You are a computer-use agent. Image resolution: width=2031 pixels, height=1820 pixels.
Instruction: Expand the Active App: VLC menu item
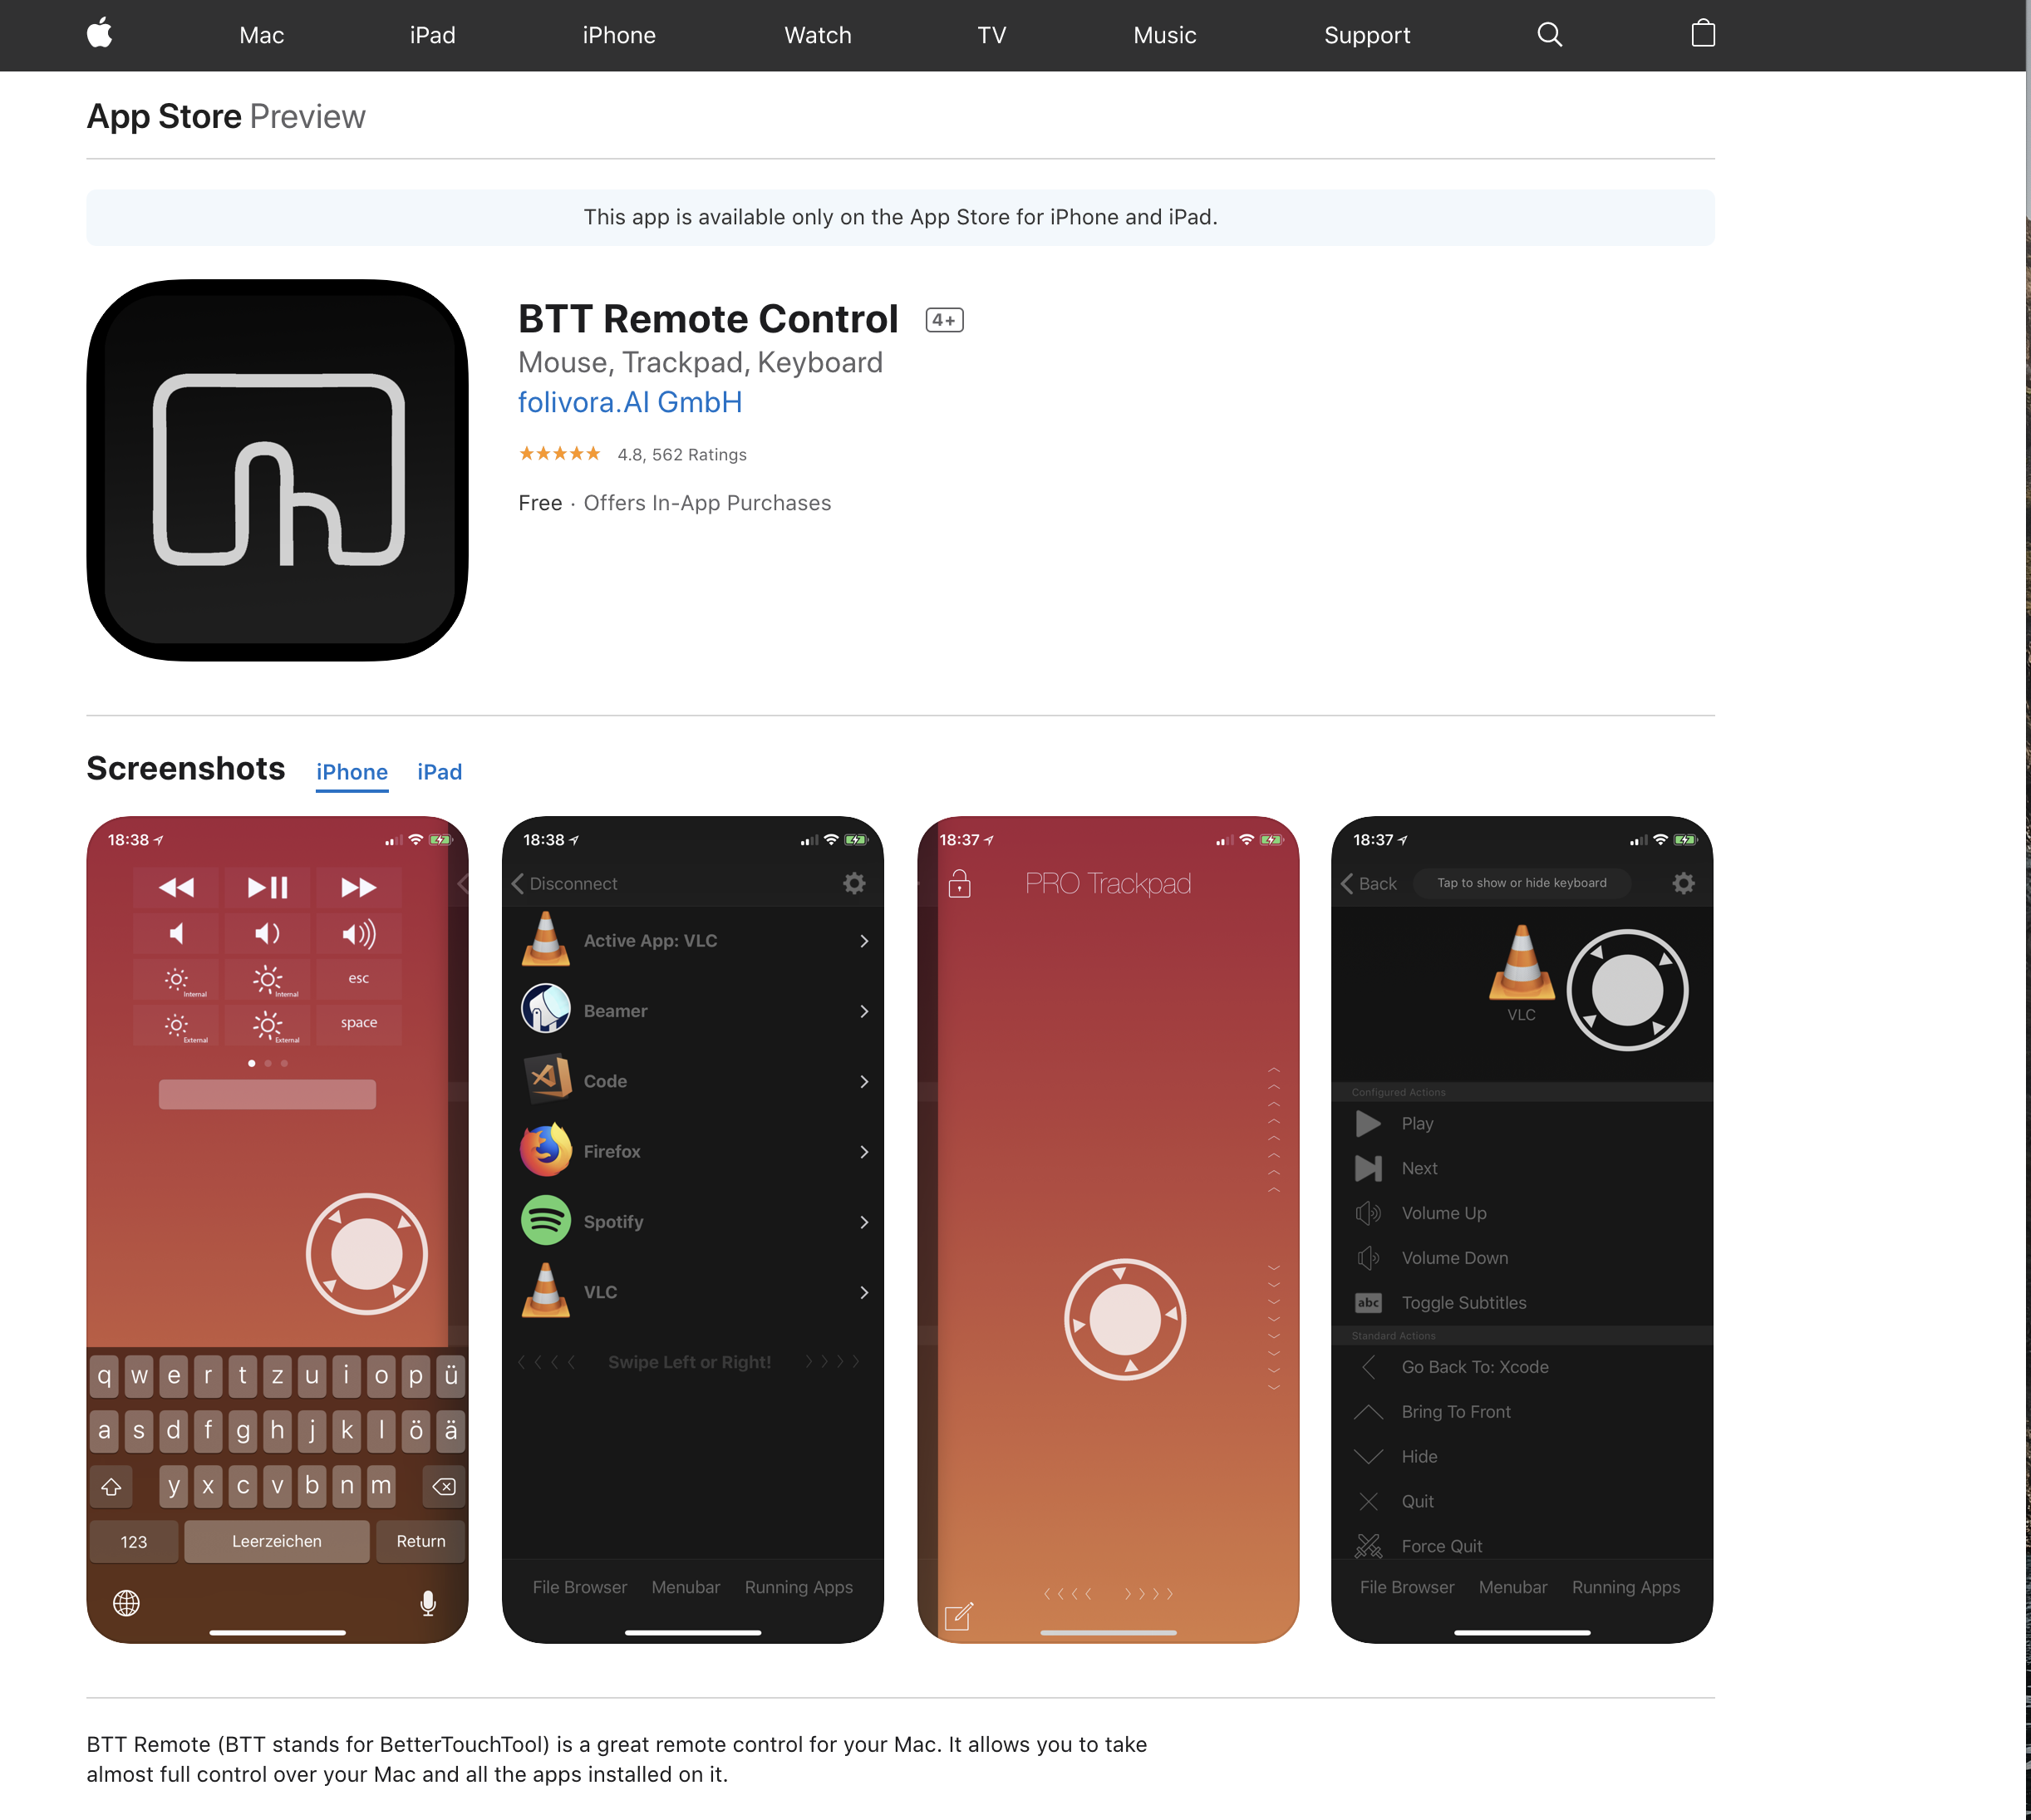[x=861, y=940]
